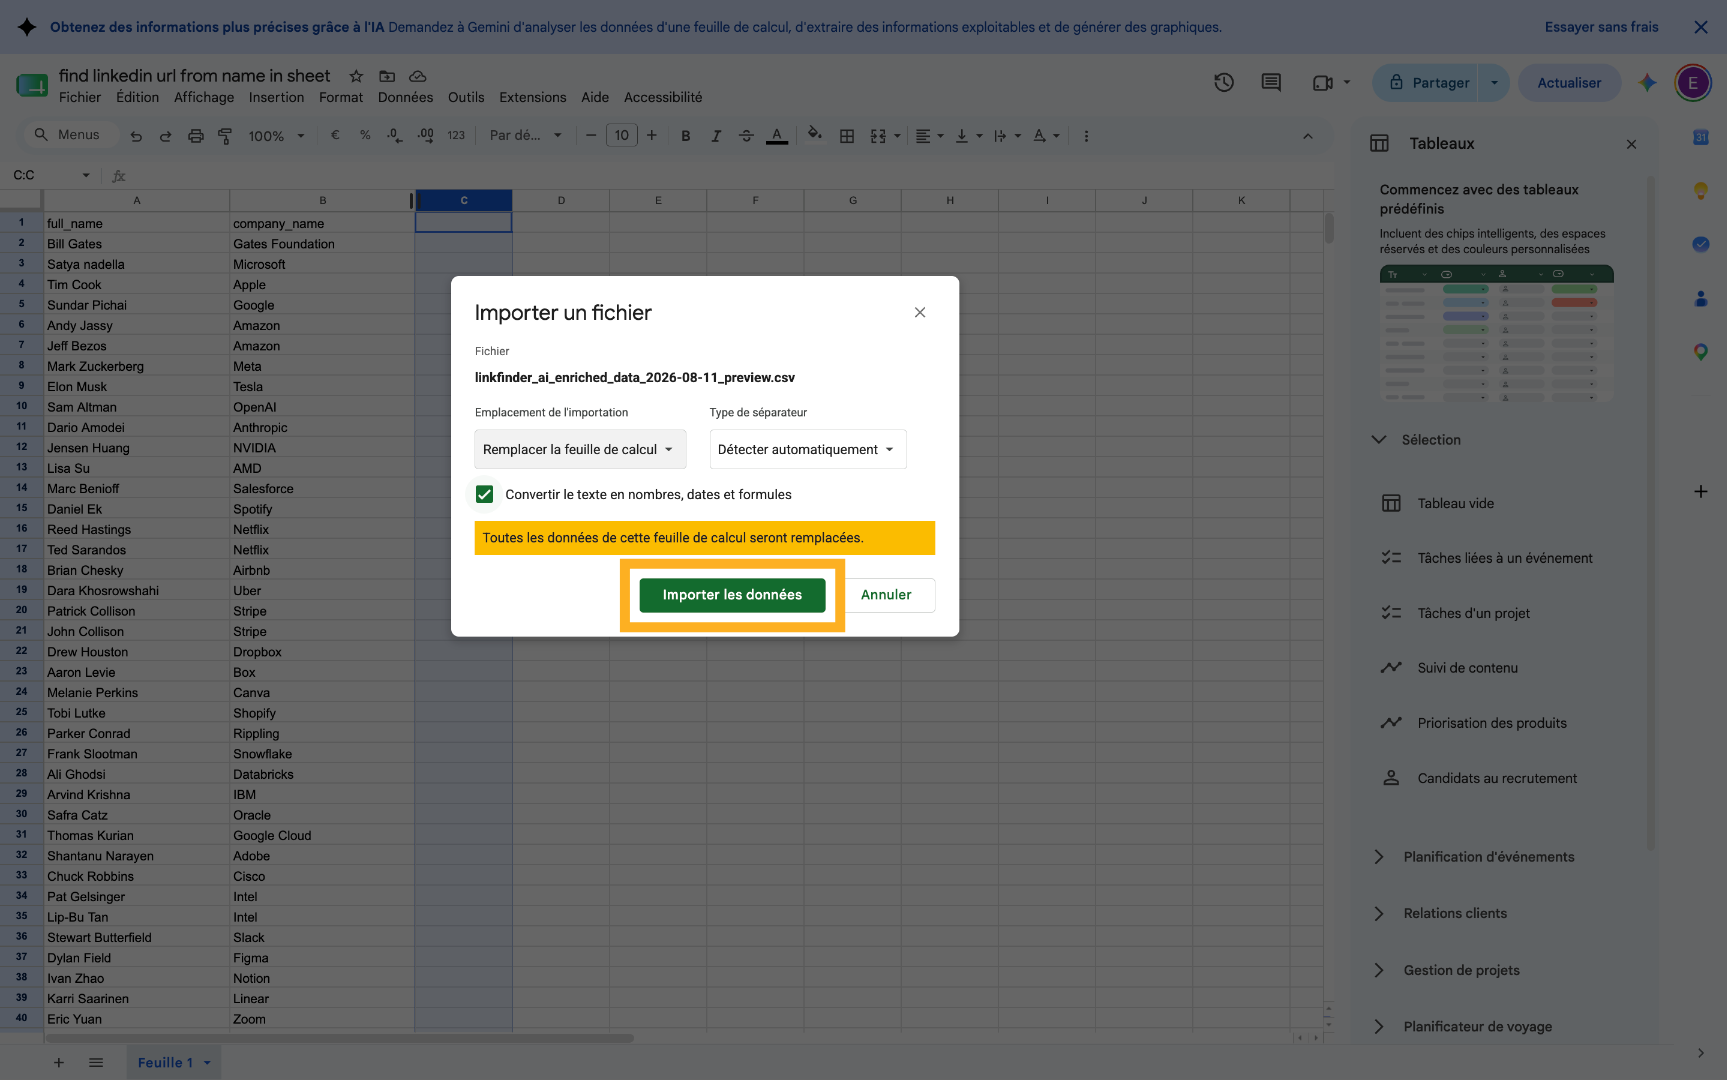Toggle strikethrough formatting
The image size is (1727, 1080).
point(746,136)
